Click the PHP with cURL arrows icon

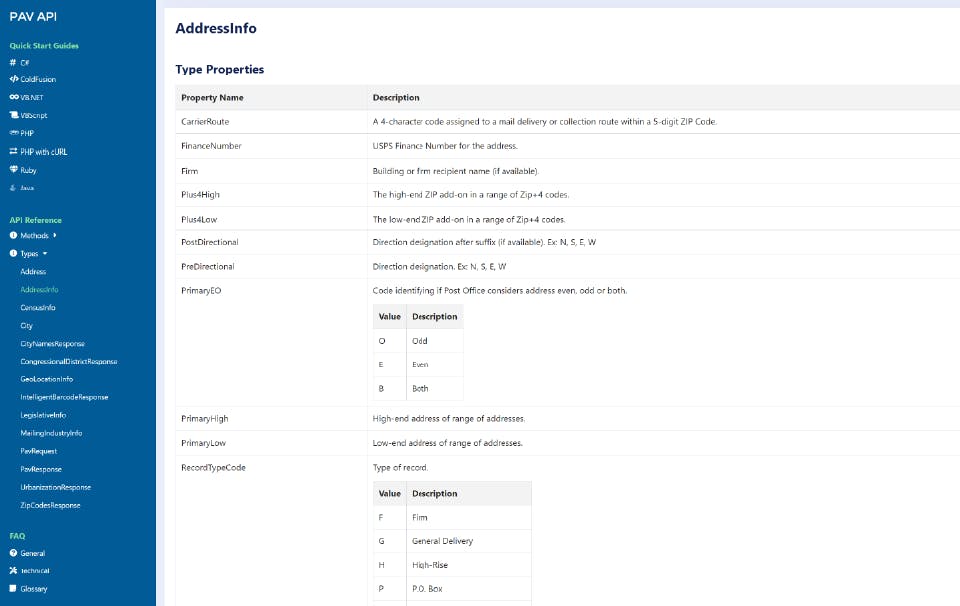(x=13, y=151)
